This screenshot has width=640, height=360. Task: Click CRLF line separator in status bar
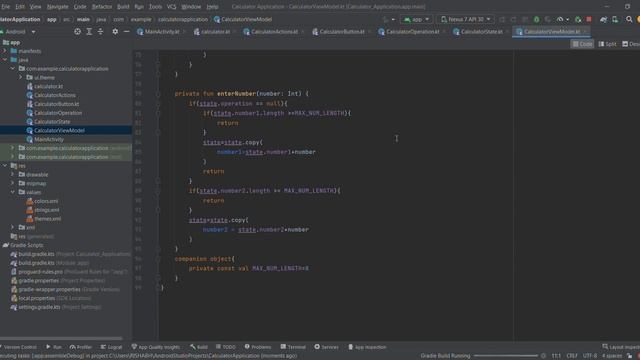coord(572,356)
